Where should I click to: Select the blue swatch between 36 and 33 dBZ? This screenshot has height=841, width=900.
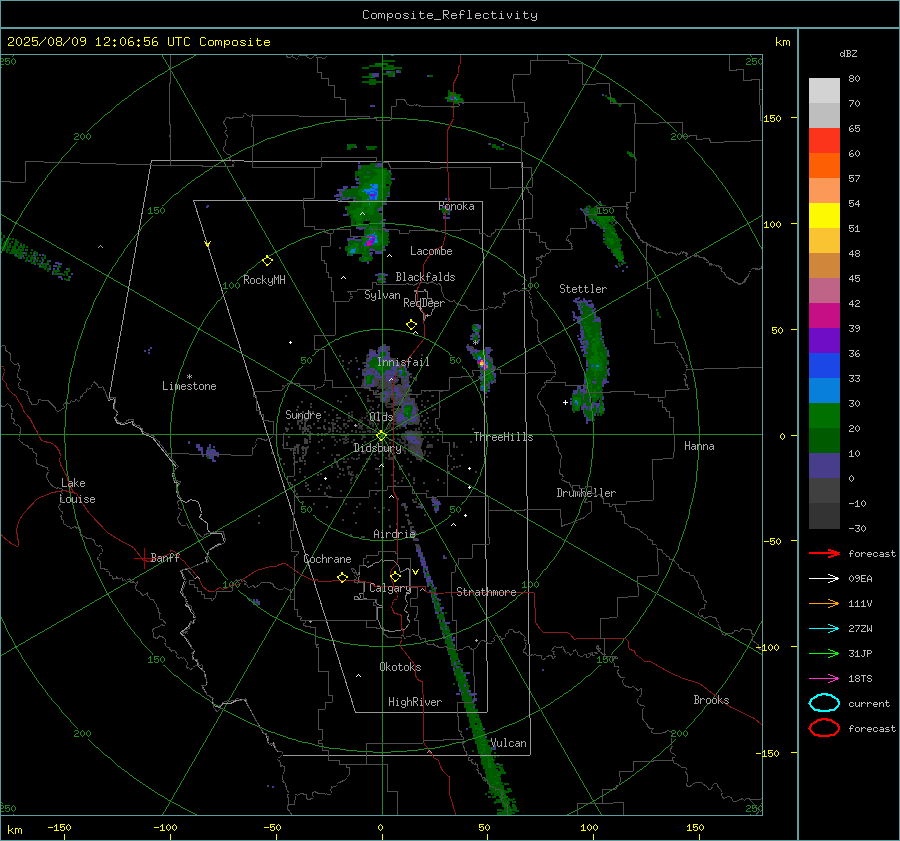click(x=824, y=366)
